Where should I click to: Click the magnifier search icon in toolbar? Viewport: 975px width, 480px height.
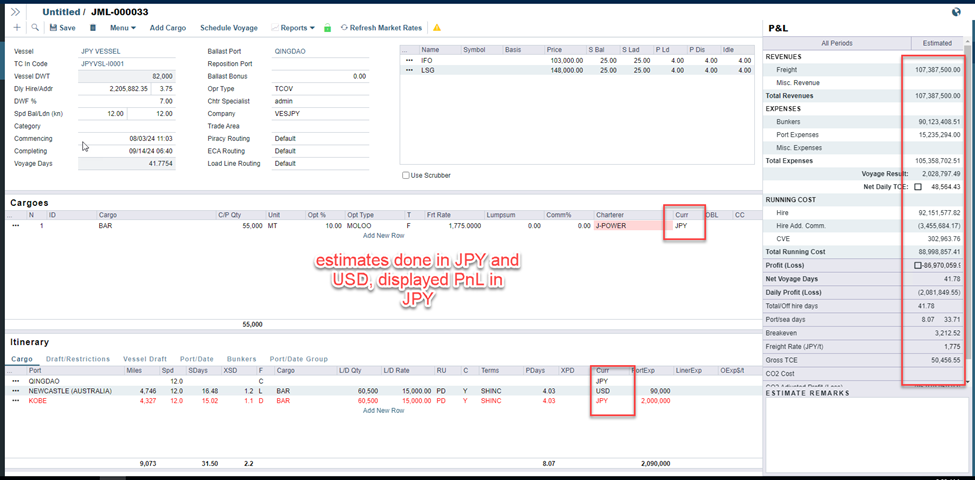pyautogui.click(x=35, y=28)
